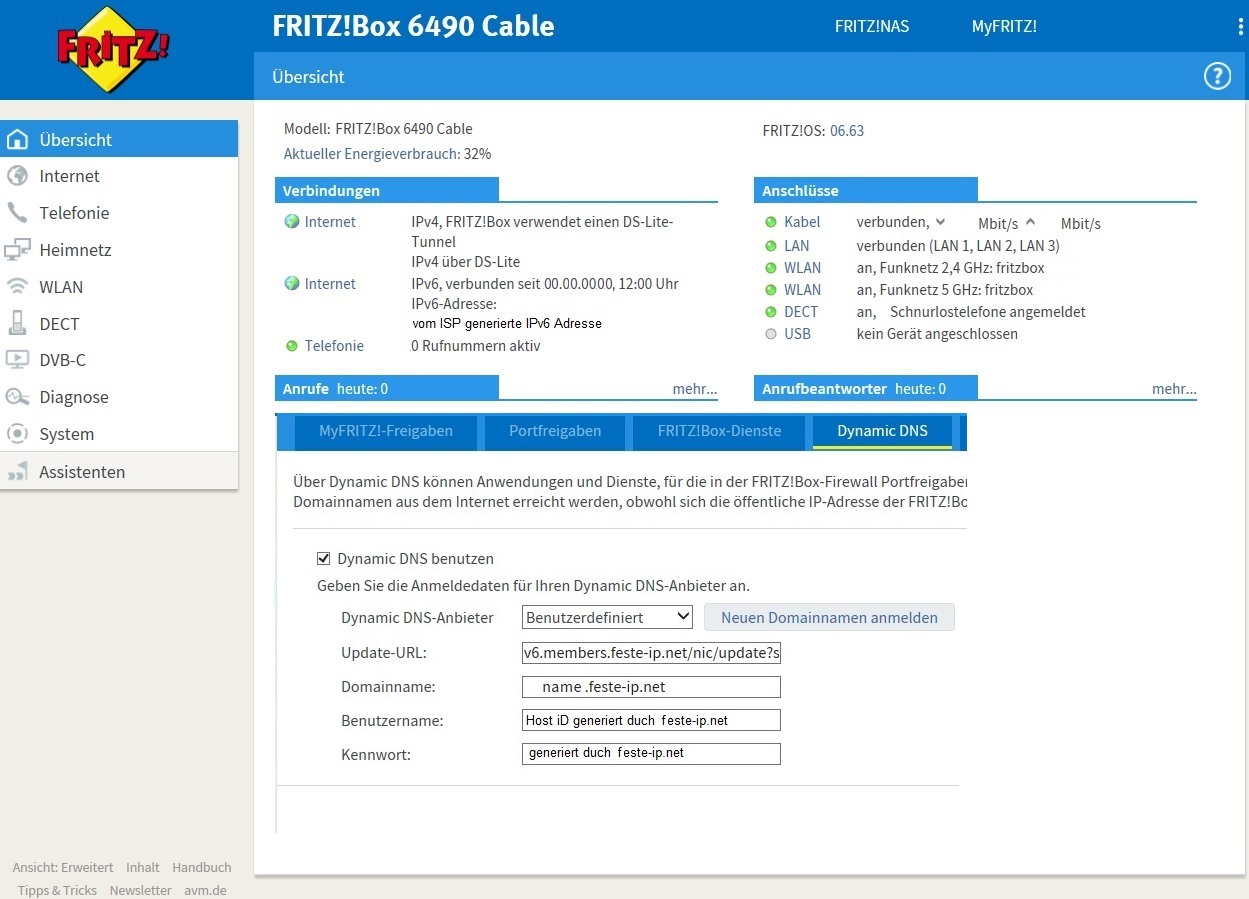
Task: Uncheck Dynamic DNS benutzen checkbox
Action: point(323,559)
